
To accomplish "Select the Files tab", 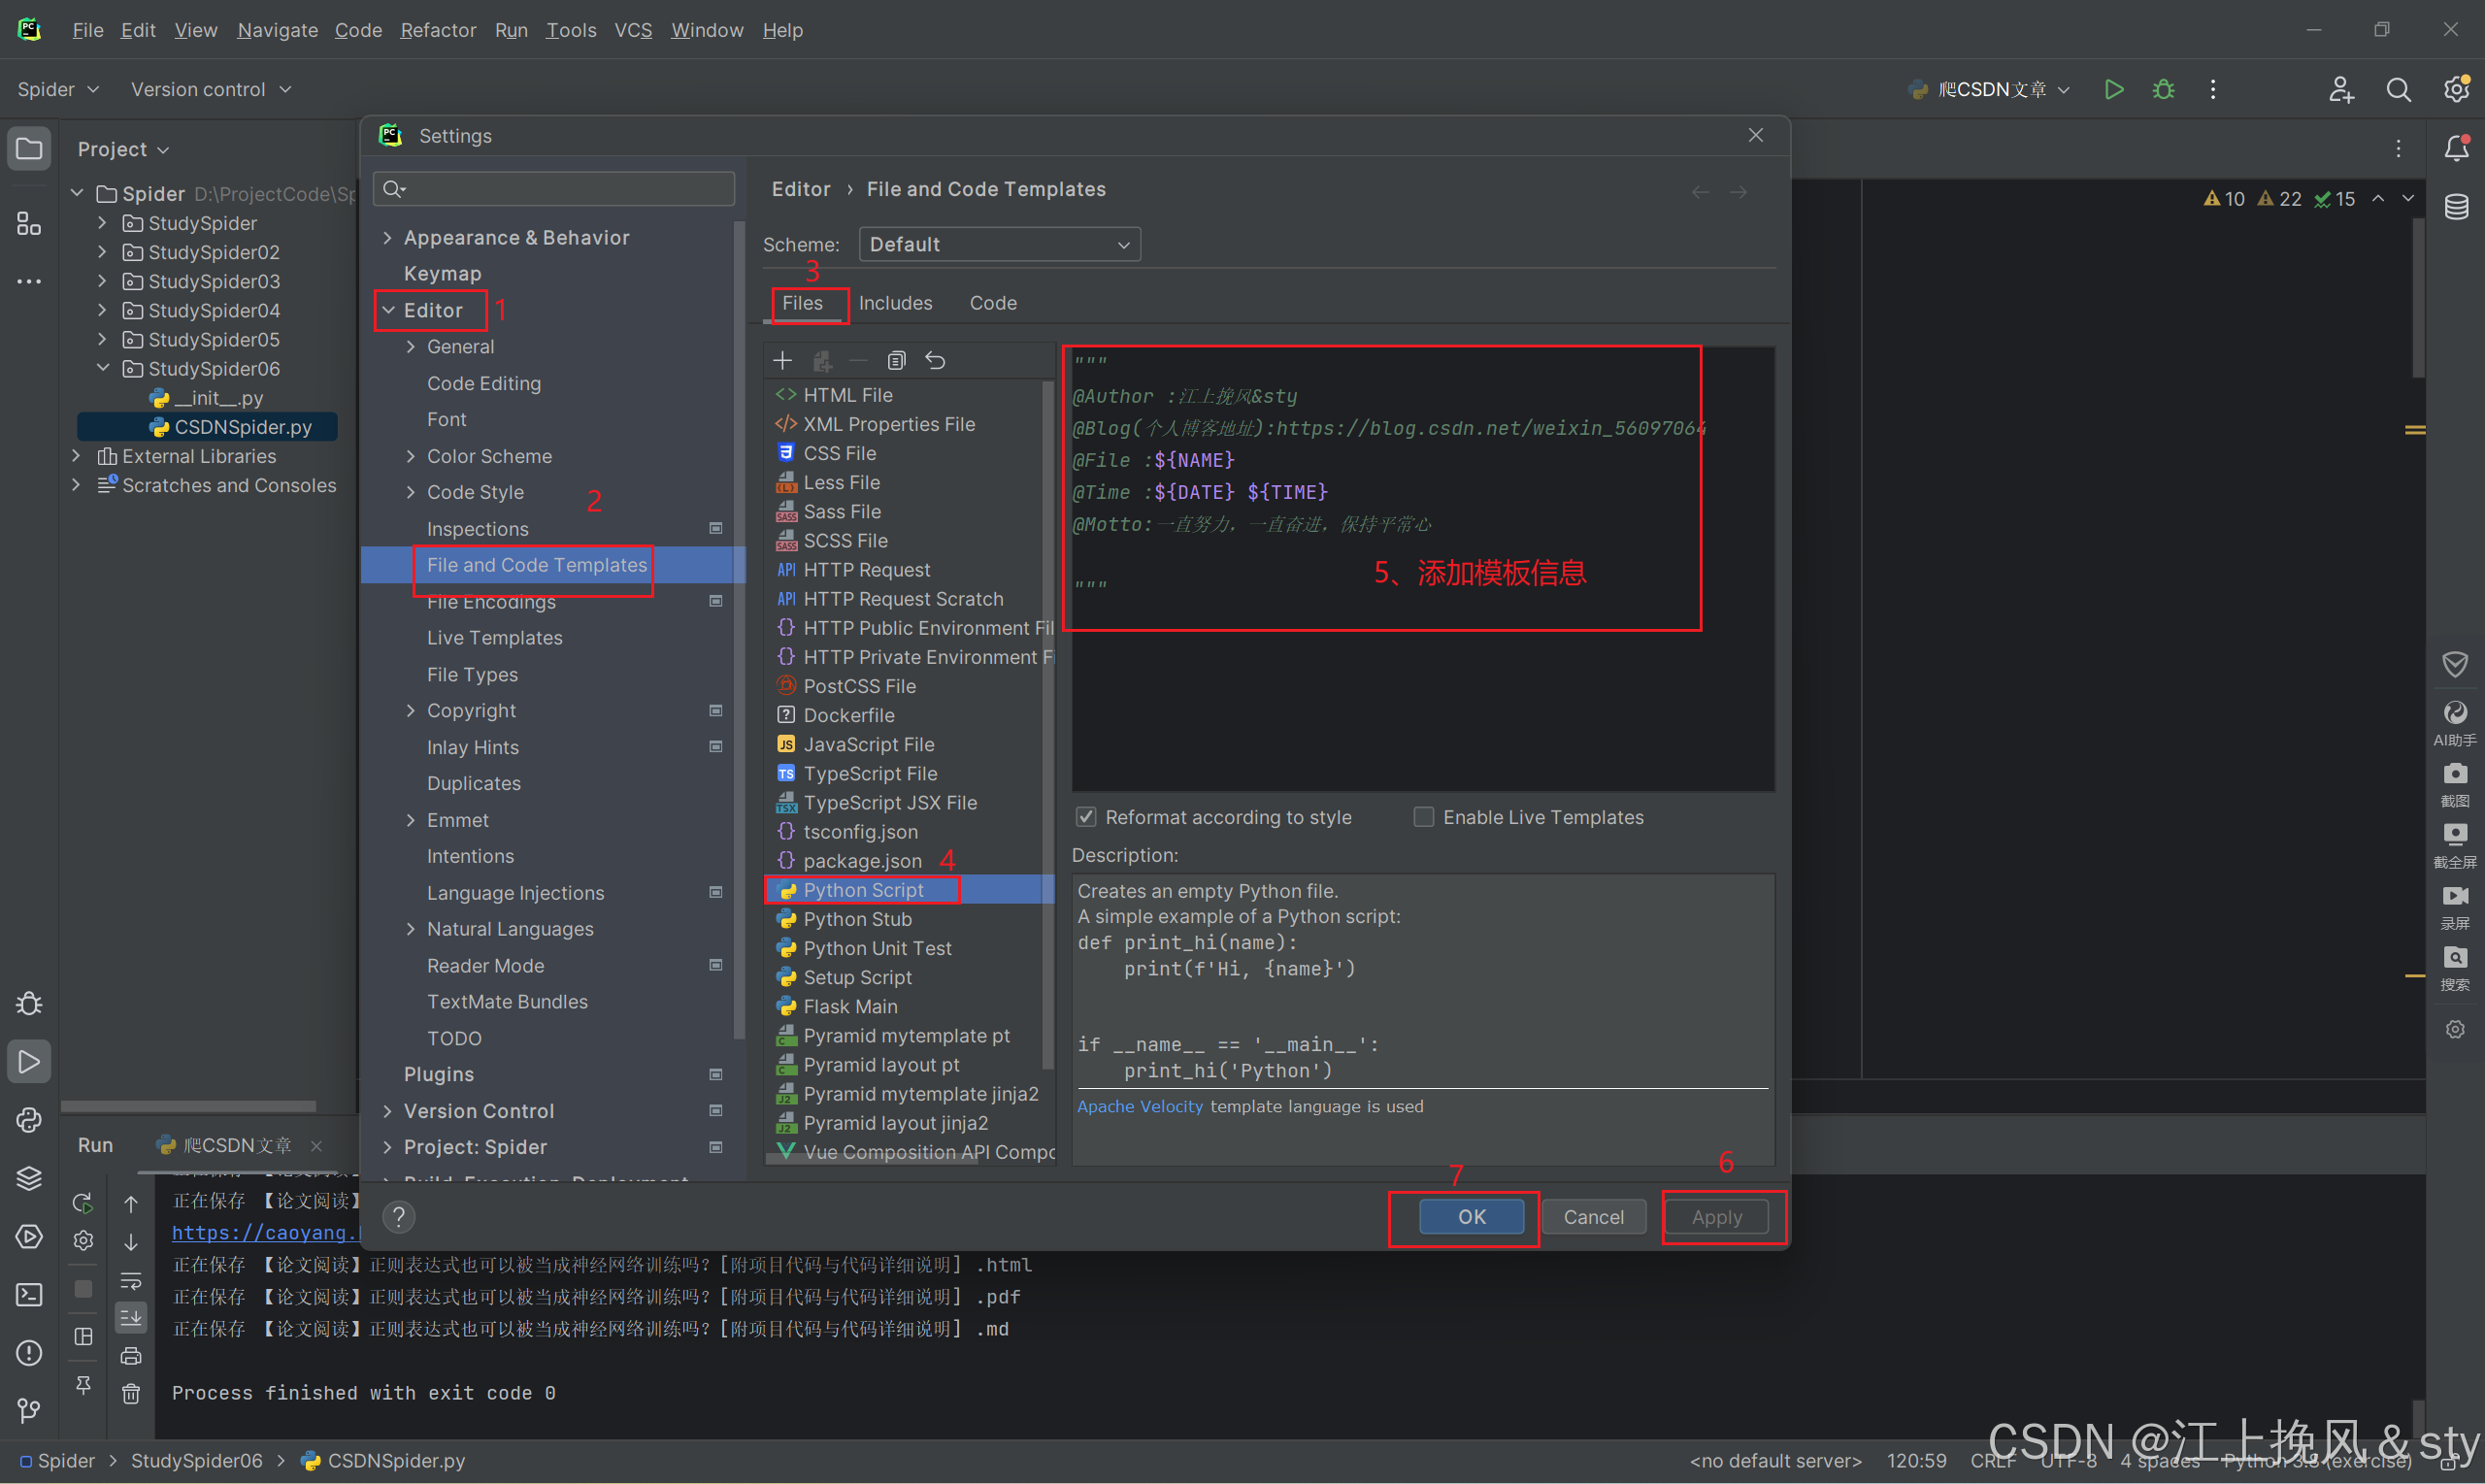I will click(x=802, y=303).
